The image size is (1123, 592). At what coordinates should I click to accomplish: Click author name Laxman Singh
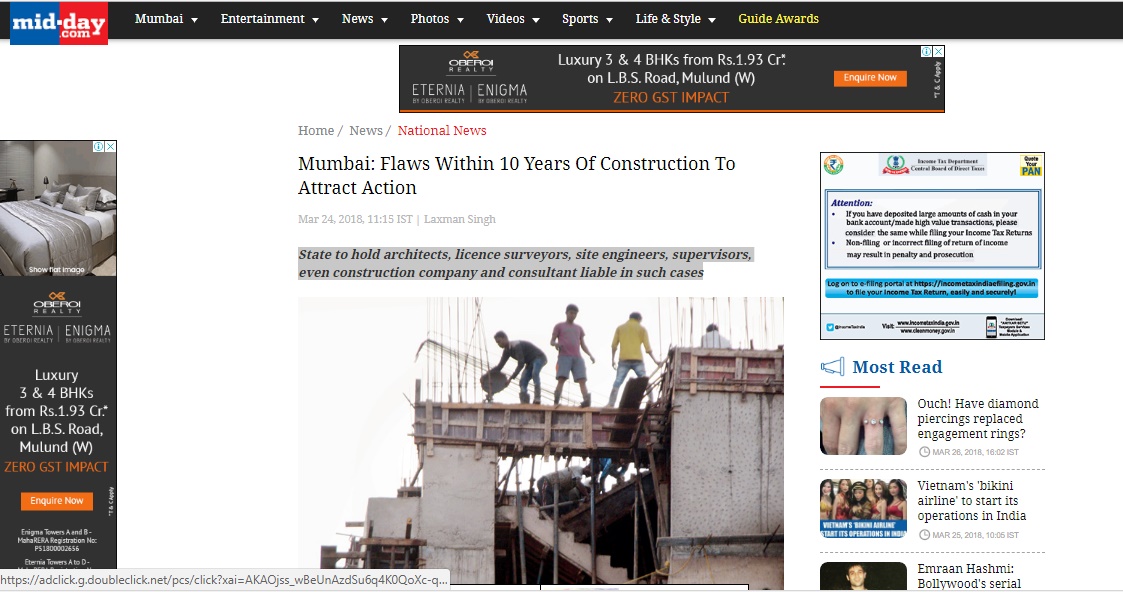[460, 219]
